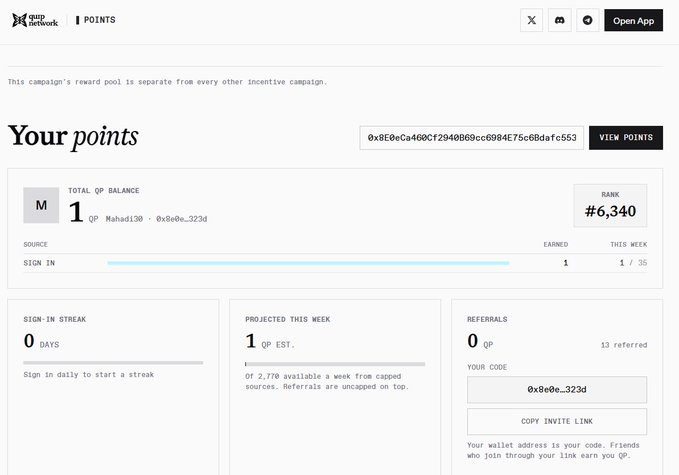Focus the wallet address input field
Screen dimensions: 679x475
coord(472,138)
